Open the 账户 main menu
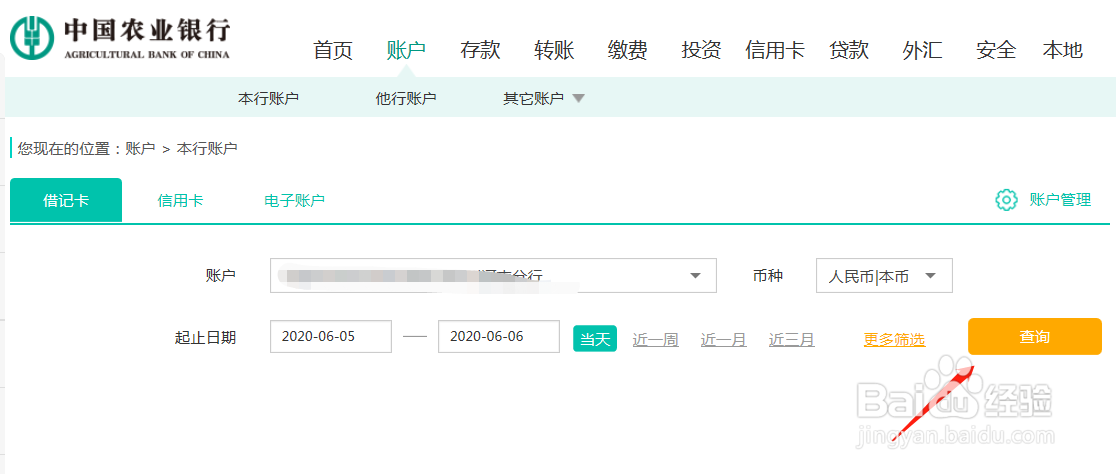 (x=406, y=50)
